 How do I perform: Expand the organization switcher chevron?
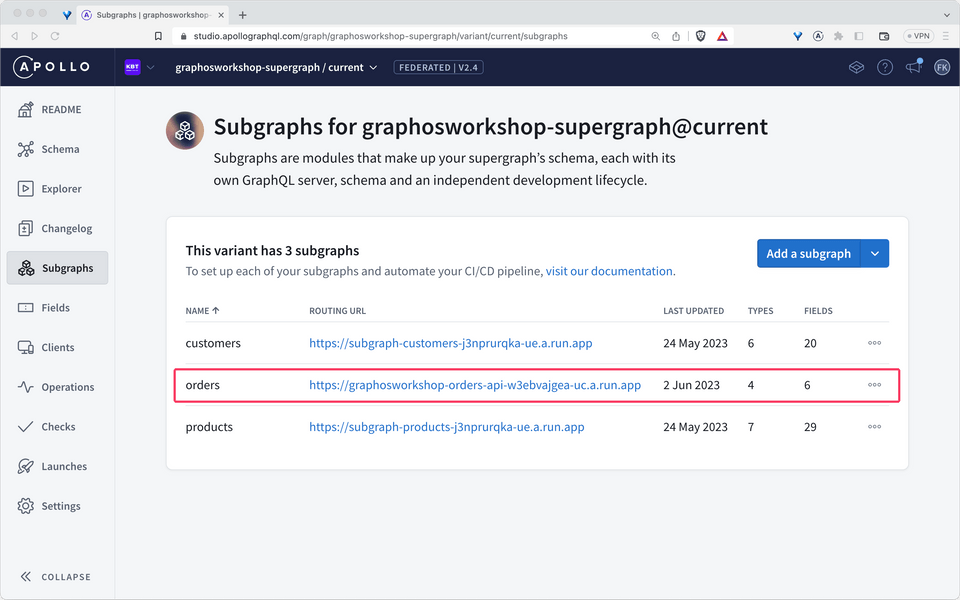pos(151,67)
